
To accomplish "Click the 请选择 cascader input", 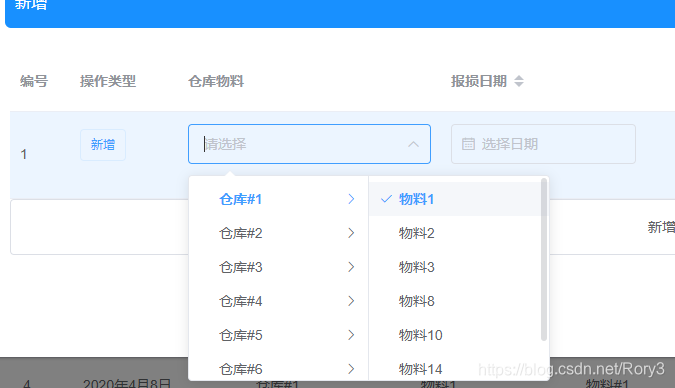I will pyautogui.click(x=309, y=144).
